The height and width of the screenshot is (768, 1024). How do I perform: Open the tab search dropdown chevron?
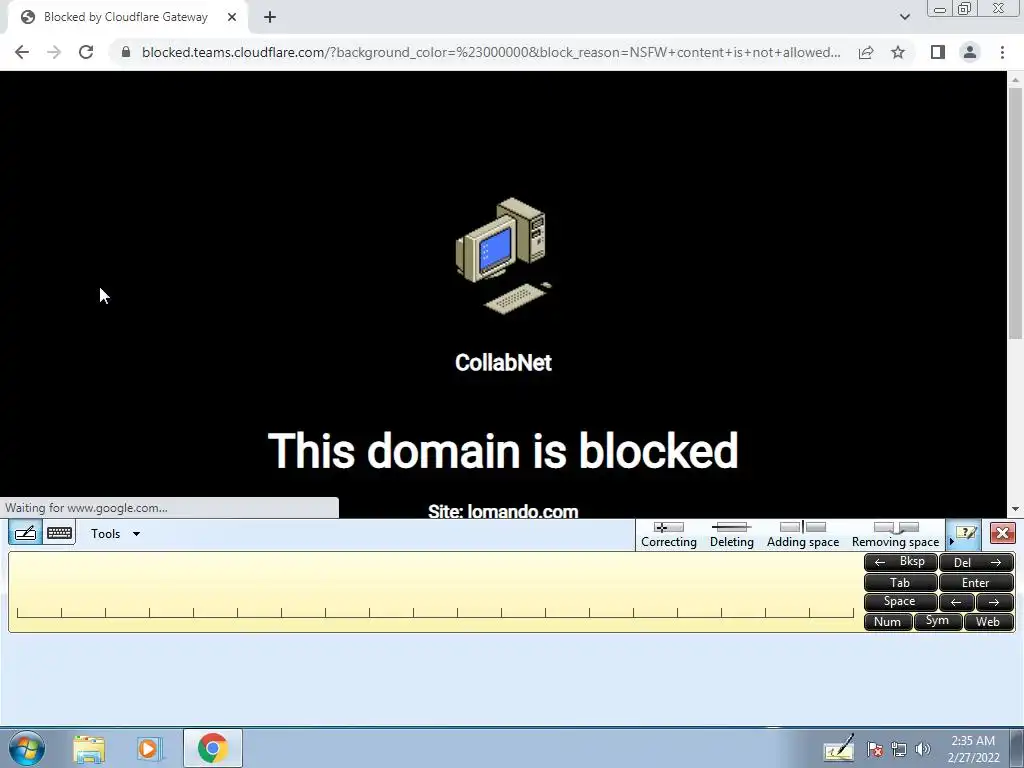(904, 17)
